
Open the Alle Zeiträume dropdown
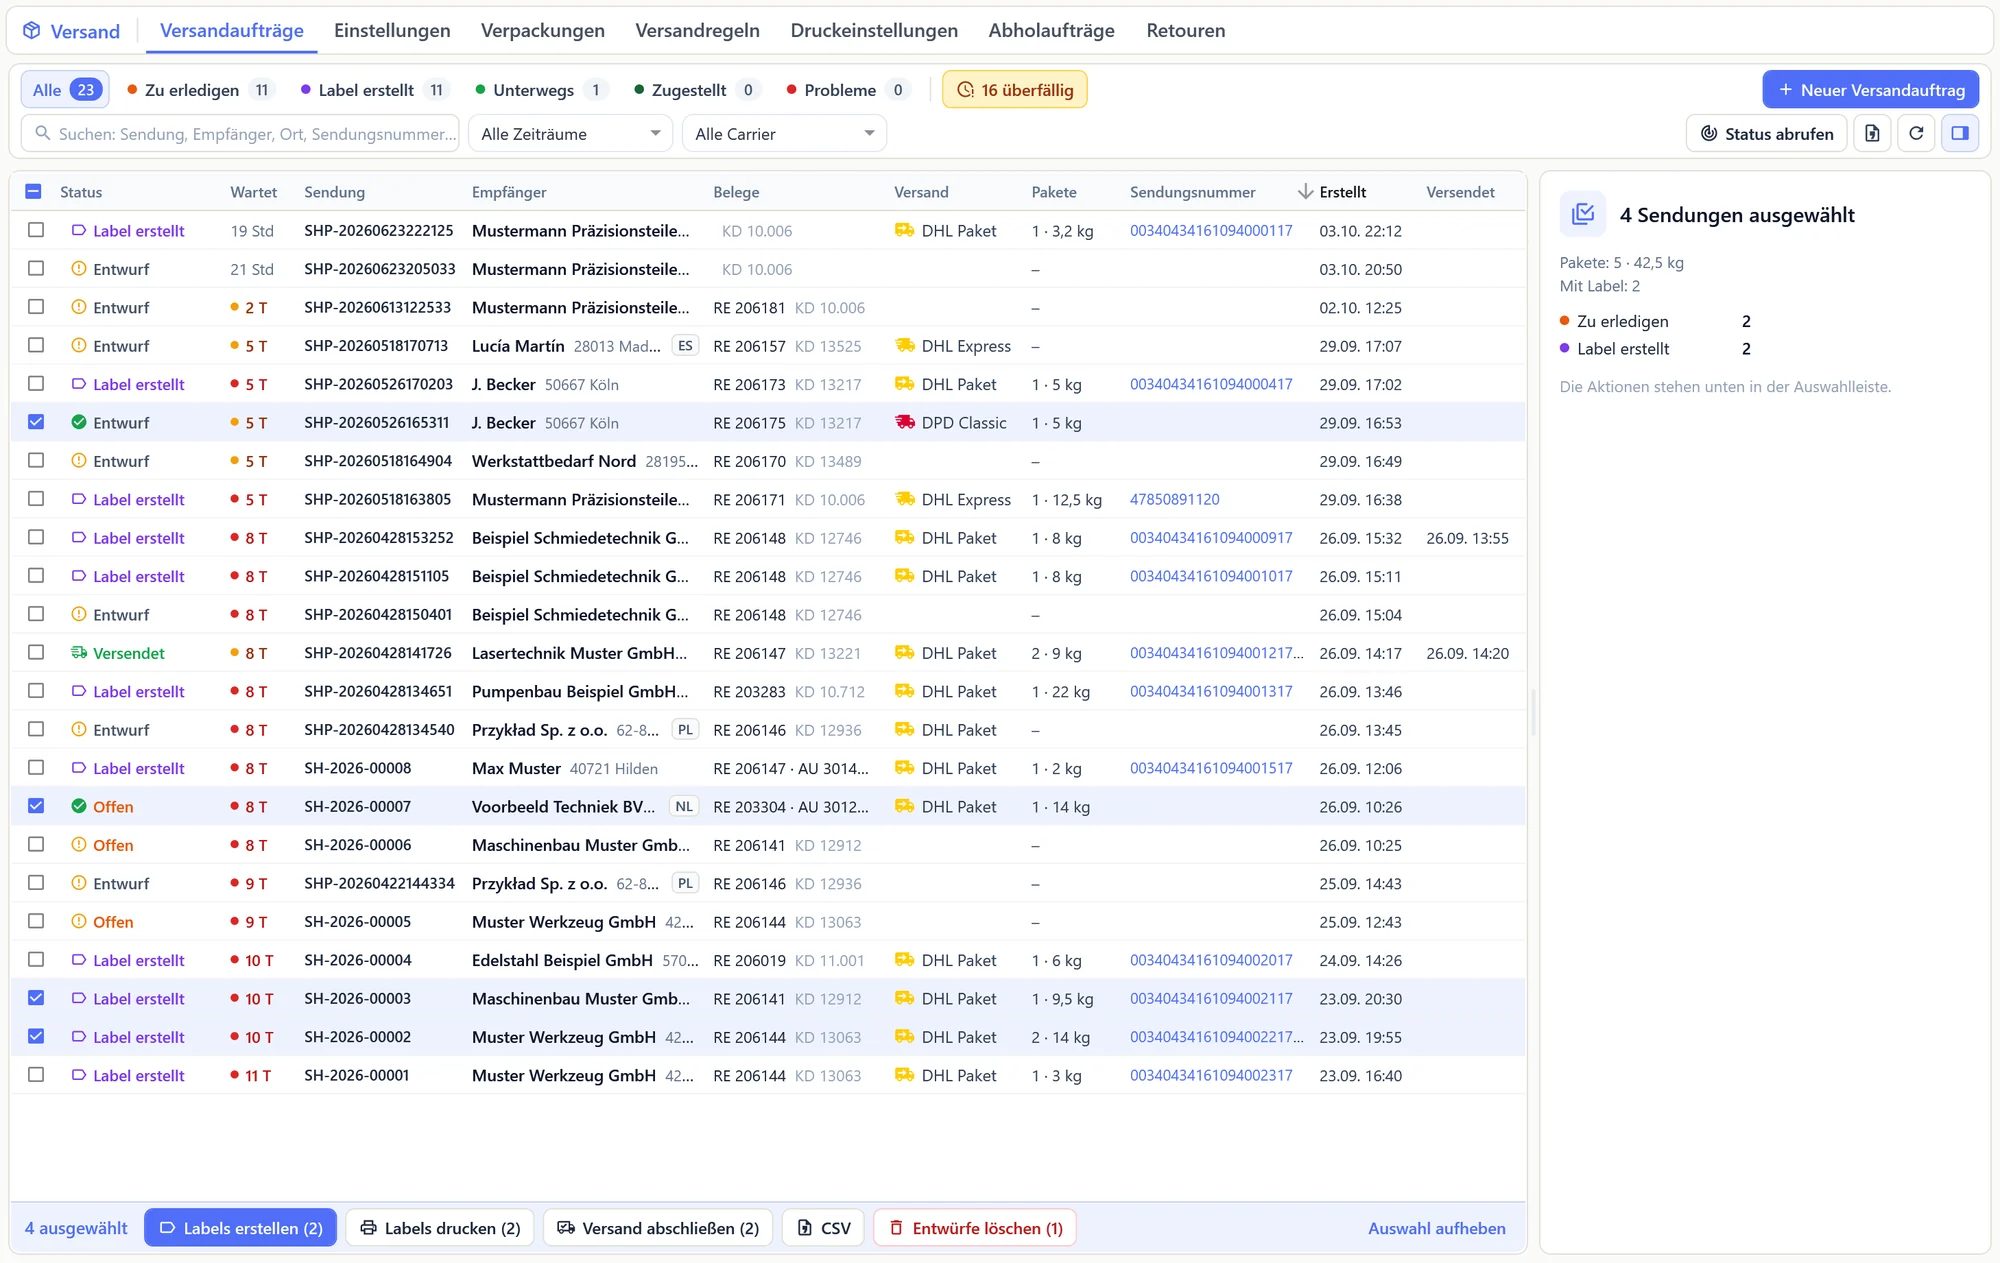click(571, 133)
